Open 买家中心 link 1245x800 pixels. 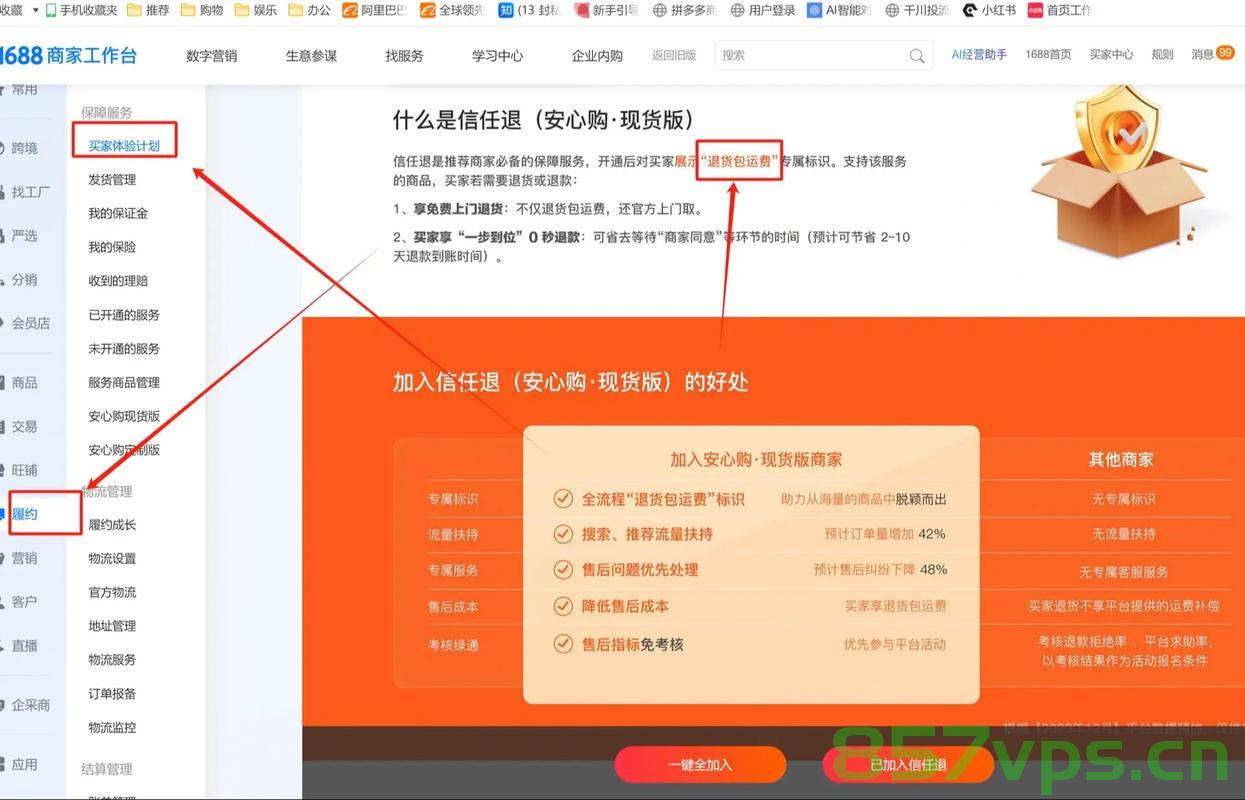pos(1111,55)
